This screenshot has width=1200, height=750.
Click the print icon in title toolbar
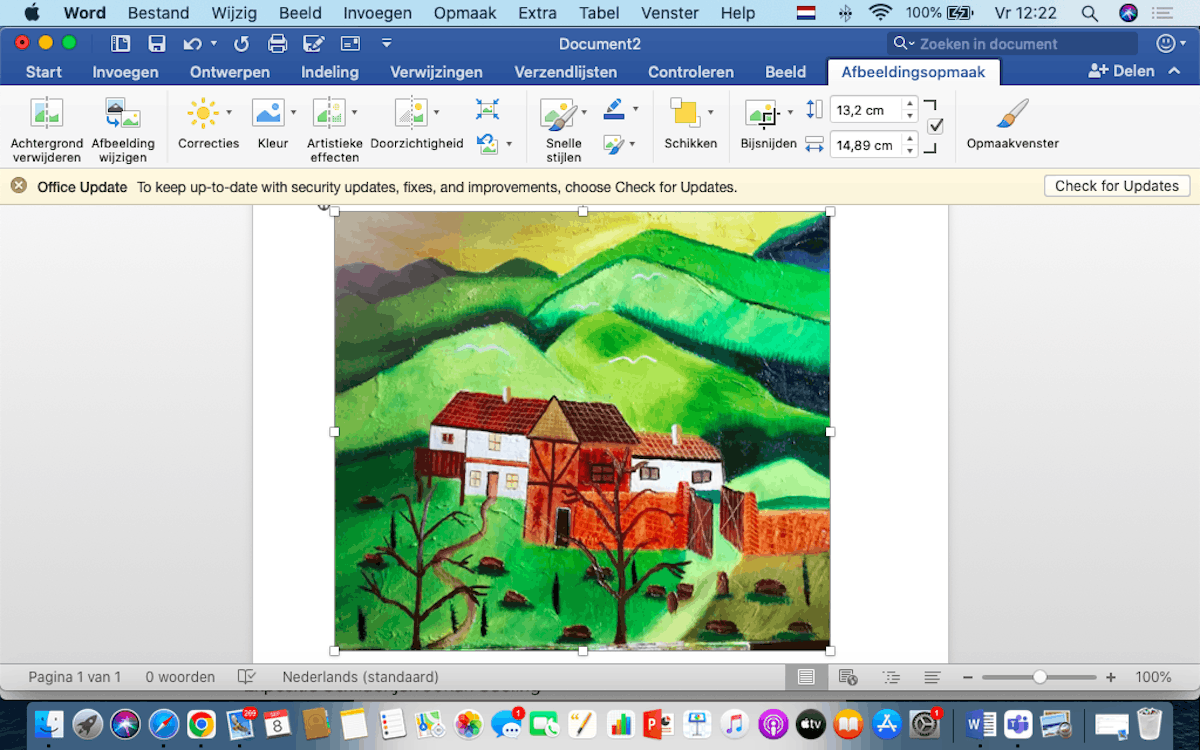(277, 44)
